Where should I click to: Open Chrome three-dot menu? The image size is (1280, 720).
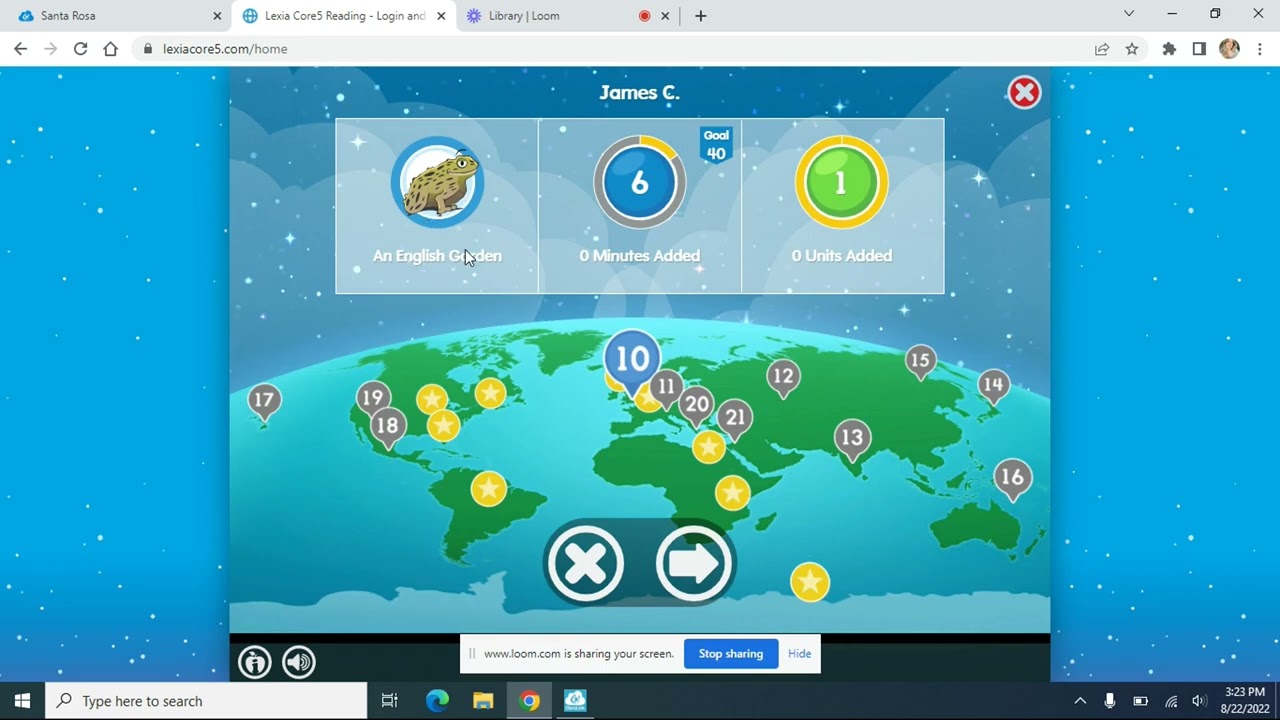pyautogui.click(x=1259, y=49)
